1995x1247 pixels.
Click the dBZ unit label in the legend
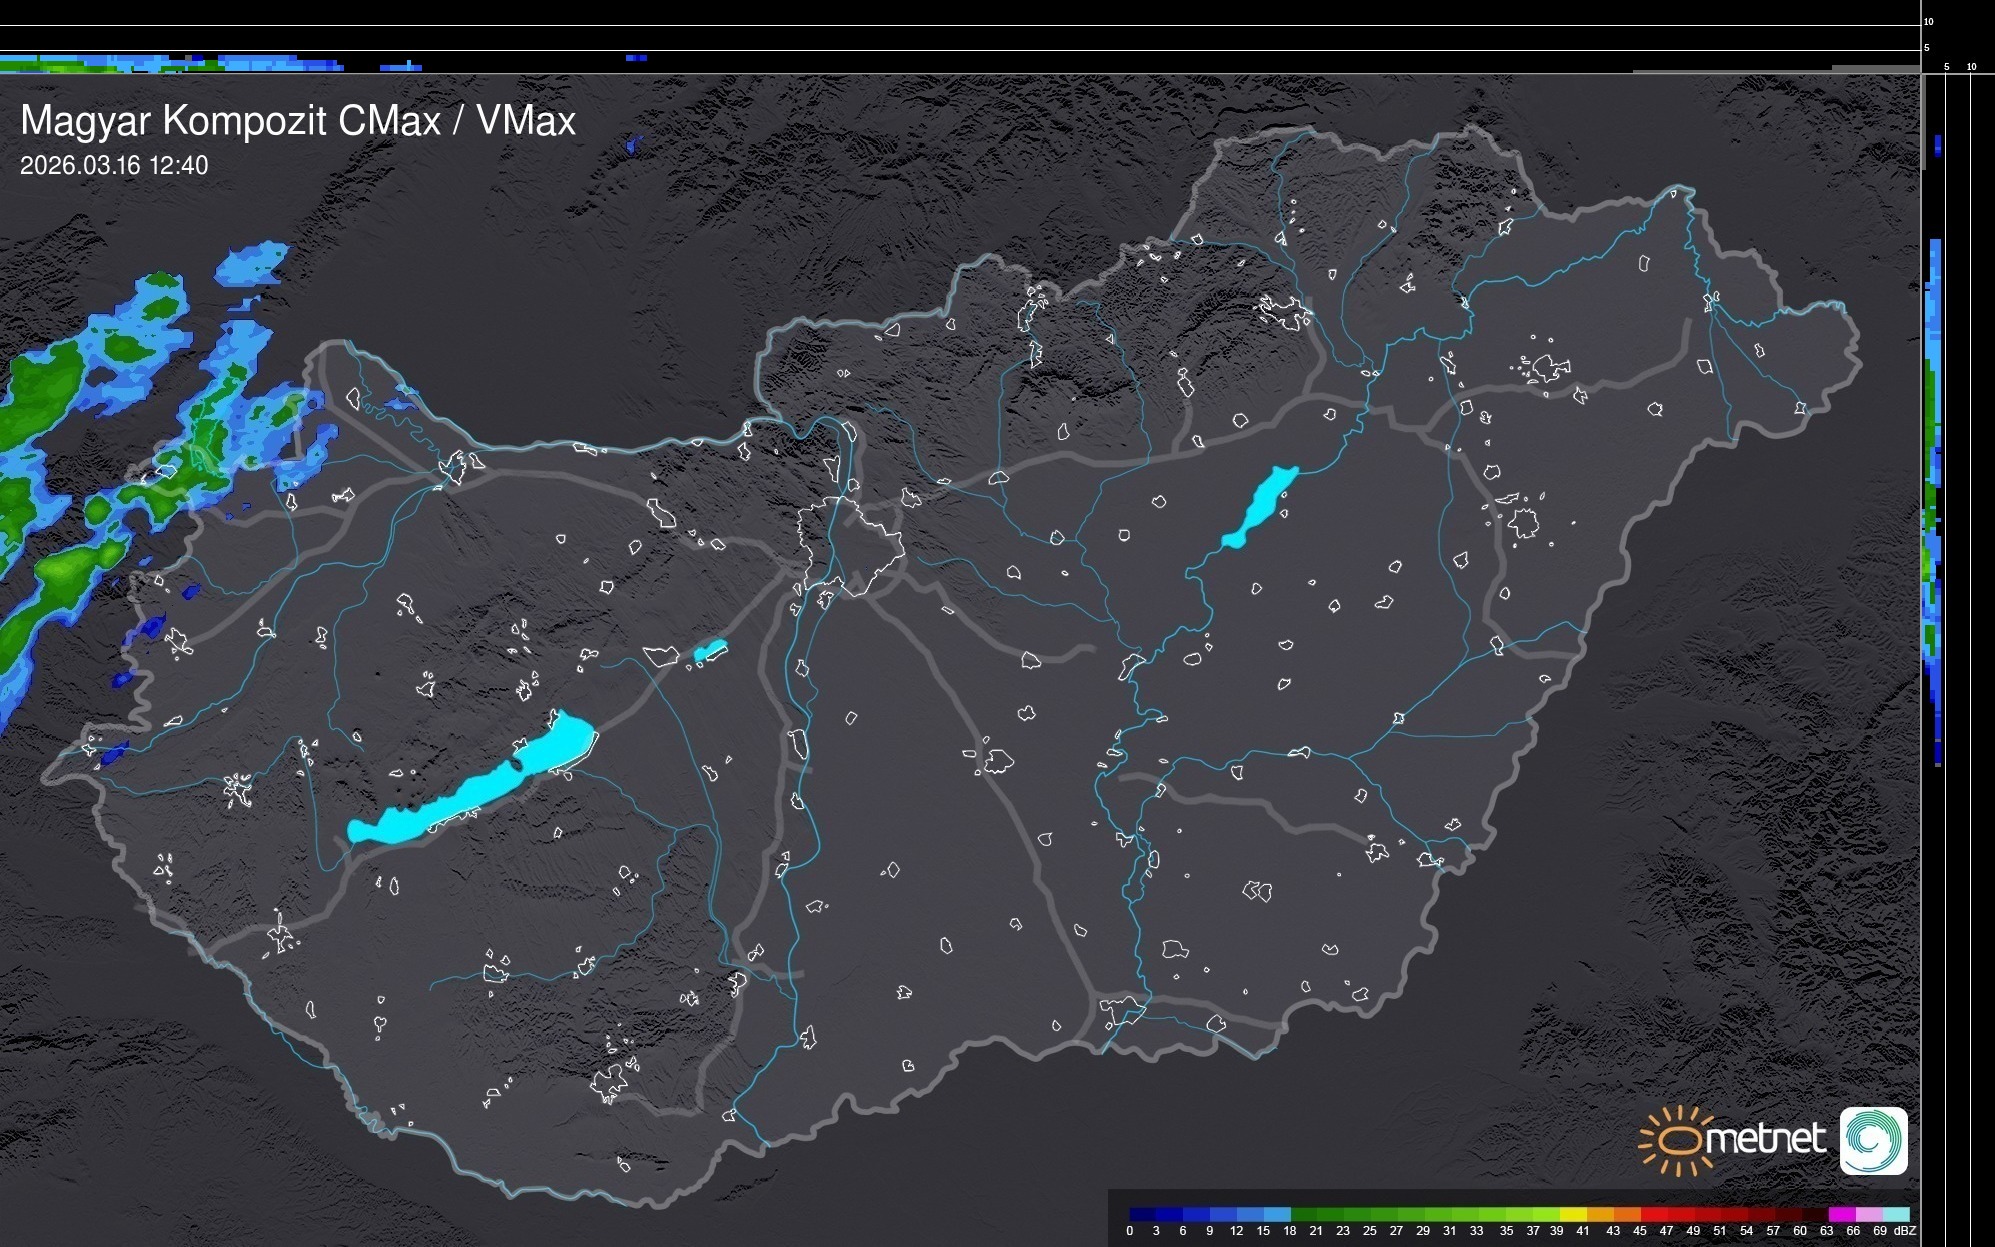pos(1905,1231)
